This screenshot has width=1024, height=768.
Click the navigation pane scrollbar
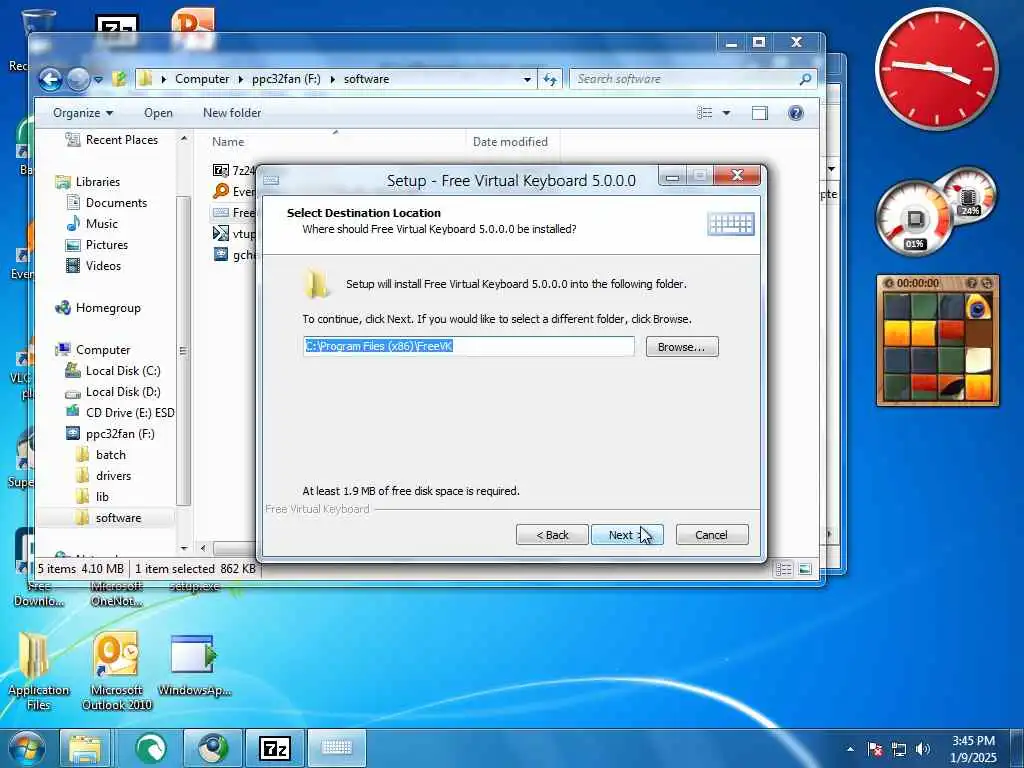184,351
